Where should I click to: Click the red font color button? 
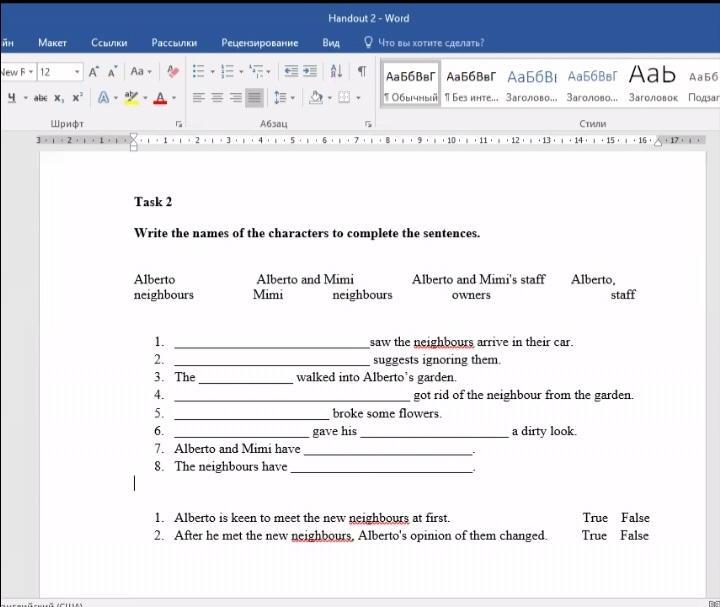point(160,98)
